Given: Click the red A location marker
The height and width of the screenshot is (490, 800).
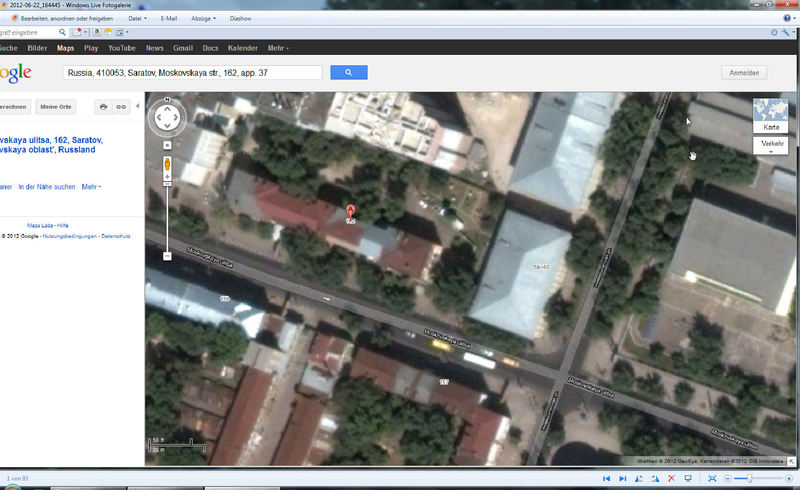Looking at the screenshot, I should click(x=350, y=211).
